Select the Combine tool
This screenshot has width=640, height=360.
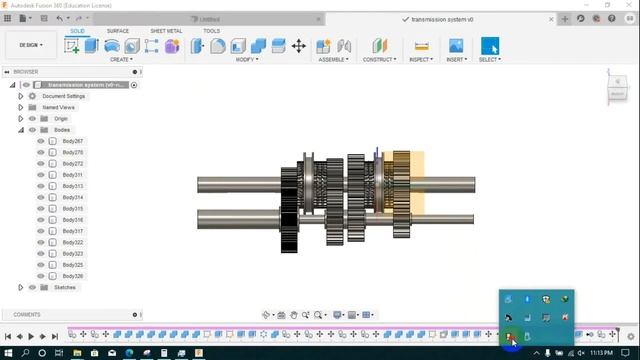(258, 46)
